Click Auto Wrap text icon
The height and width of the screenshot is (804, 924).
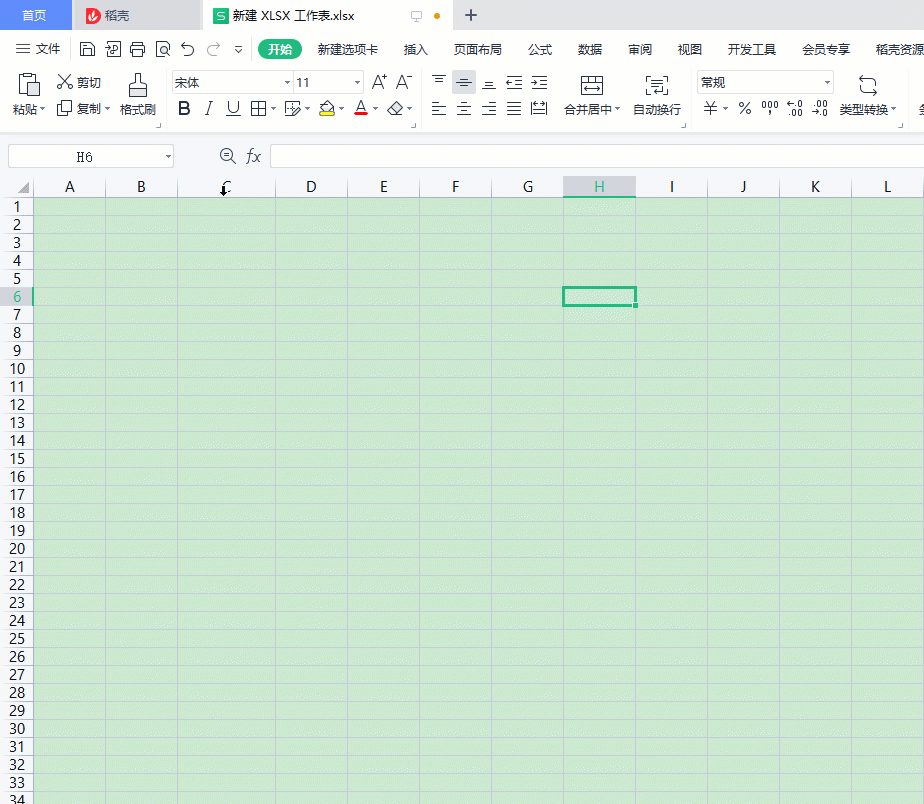coord(656,85)
